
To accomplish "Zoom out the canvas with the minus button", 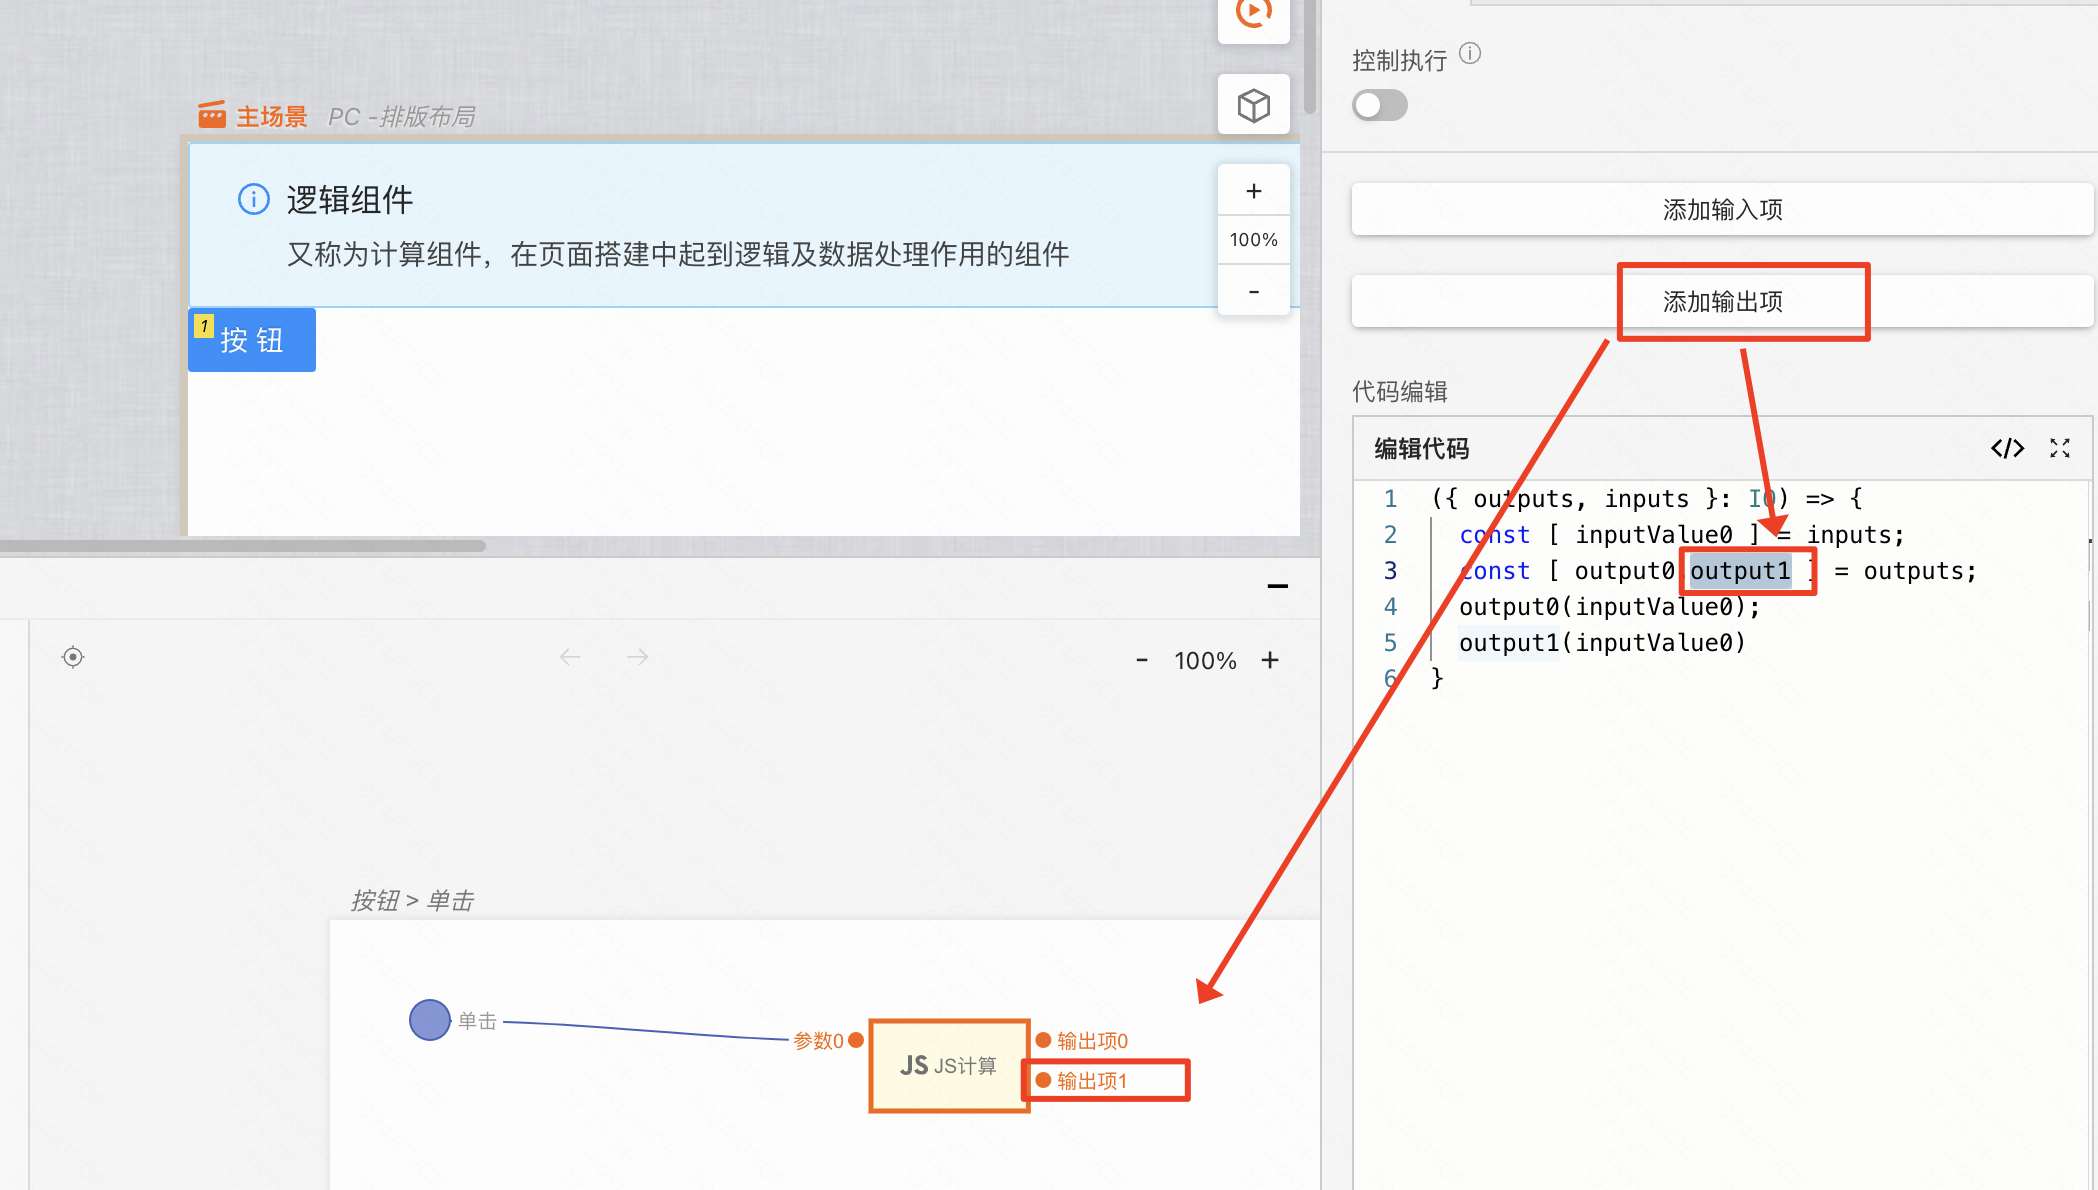I will (x=1253, y=291).
